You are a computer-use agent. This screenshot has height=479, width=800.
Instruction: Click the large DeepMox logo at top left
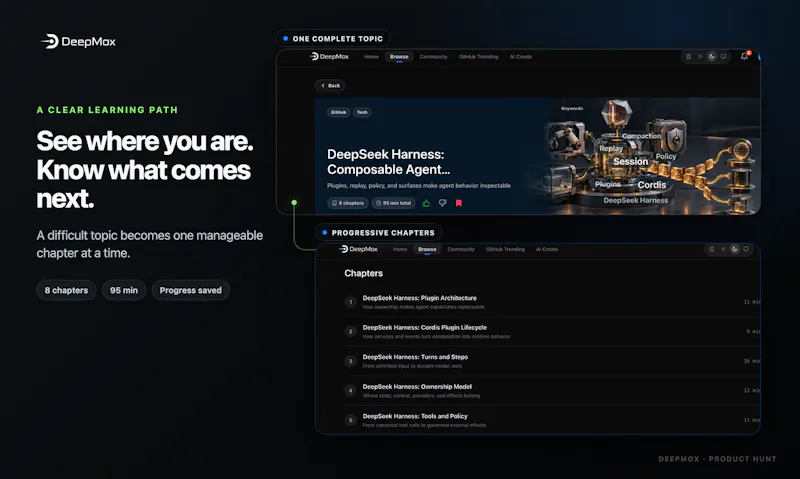click(x=78, y=41)
